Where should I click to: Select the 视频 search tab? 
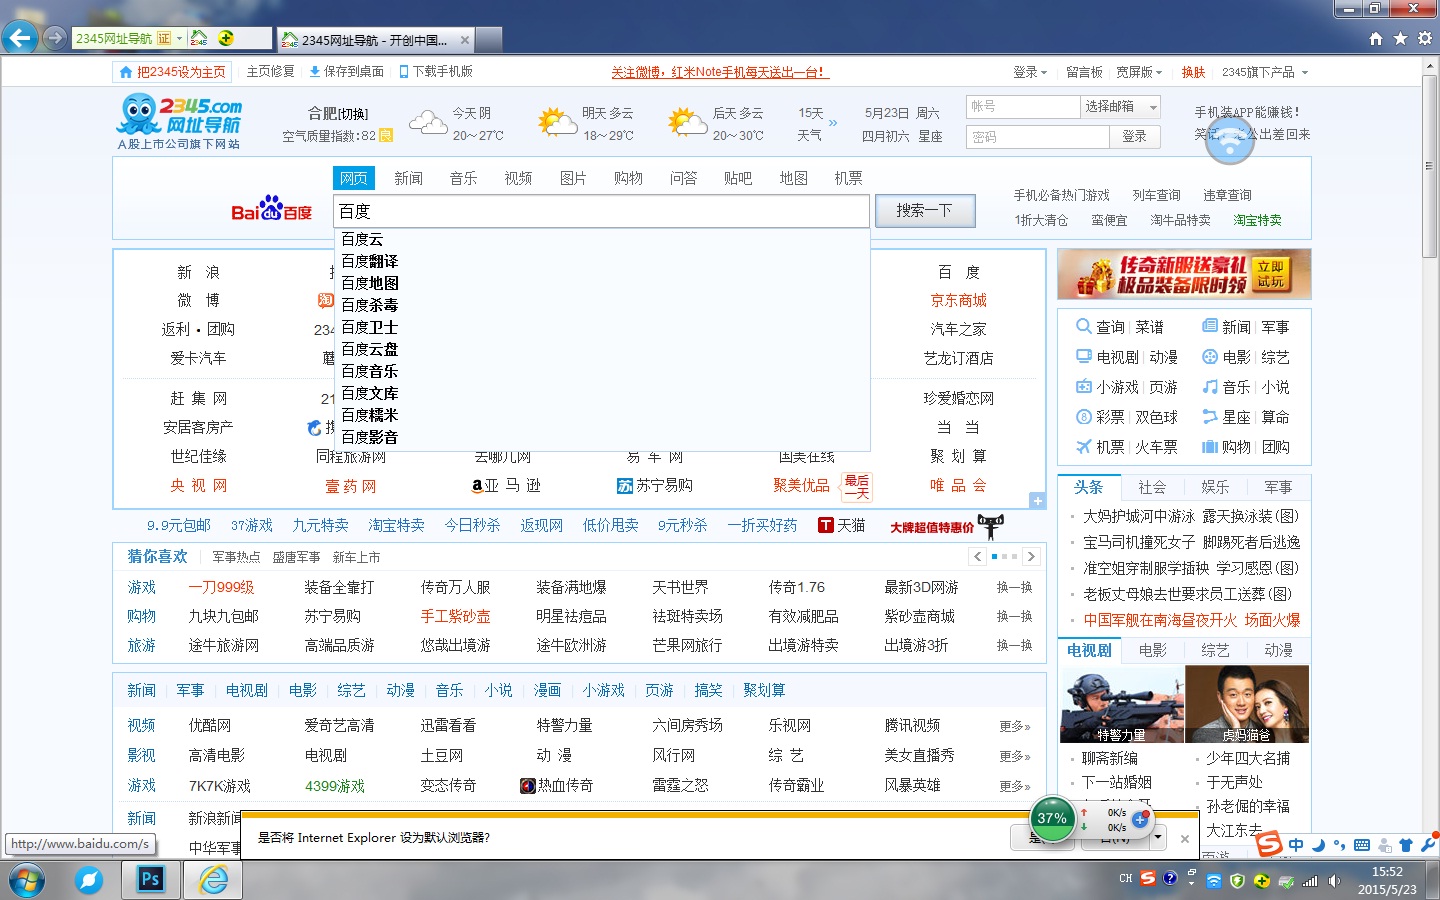click(518, 178)
